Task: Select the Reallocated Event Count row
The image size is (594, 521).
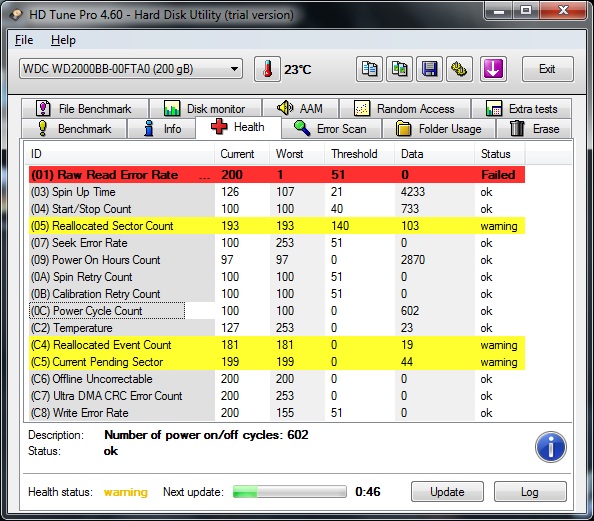Action: tap(277, 345)
